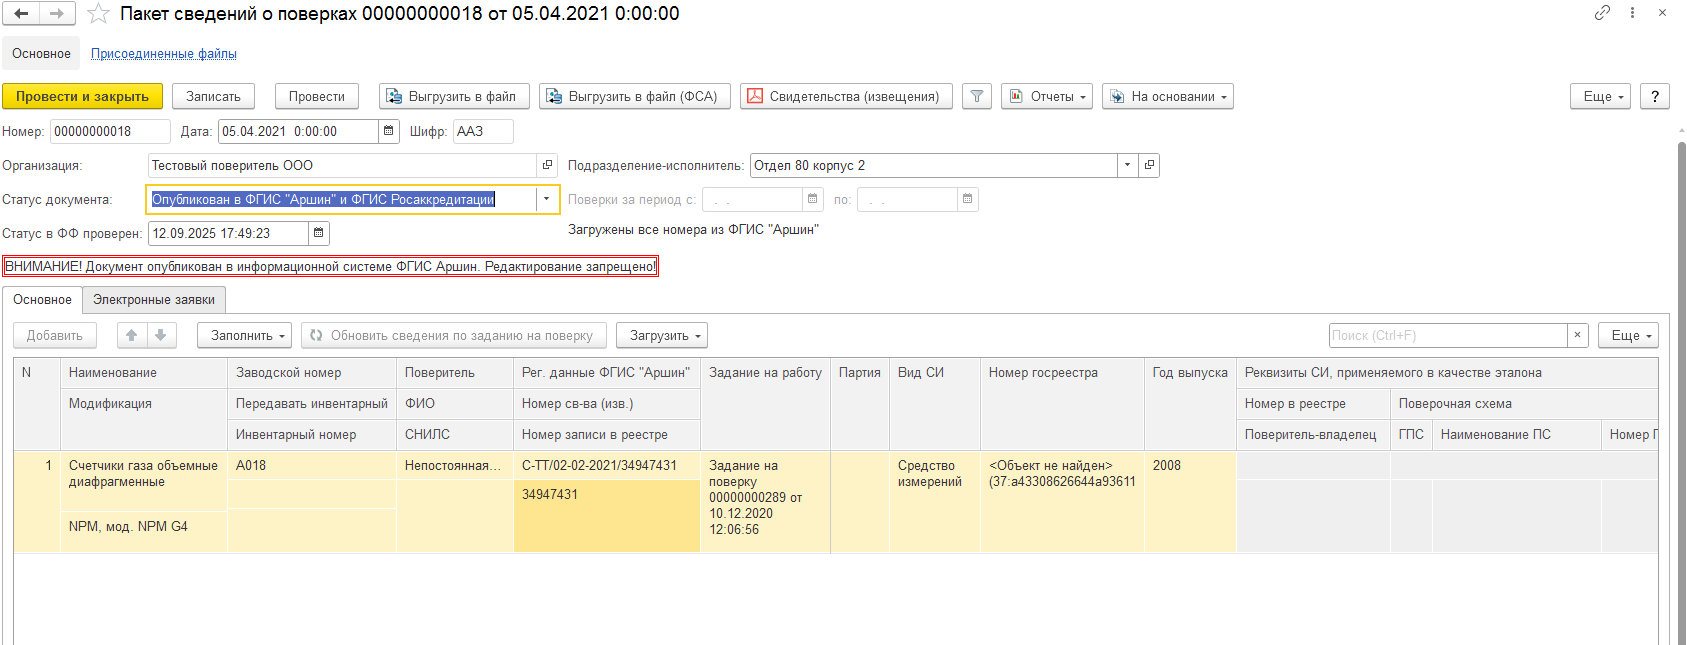The width and height of the screenshot is (1687, 645).
Task: Move row up with arrow button
Action: 132,336
